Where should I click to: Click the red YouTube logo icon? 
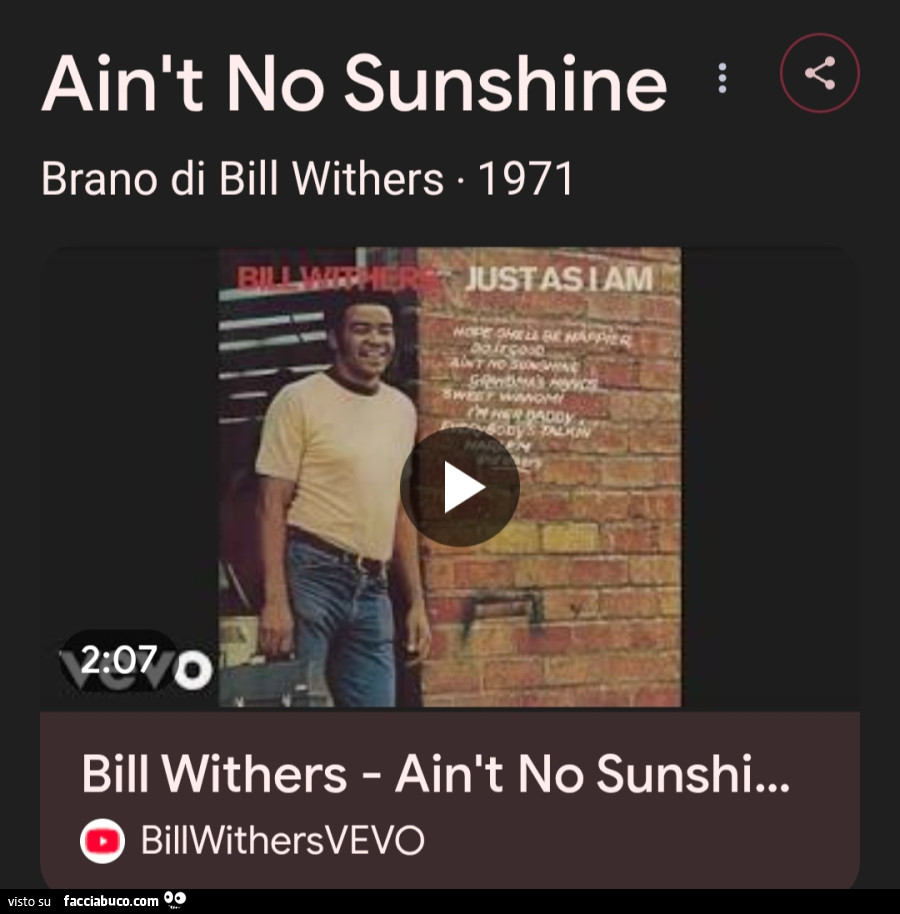[102, 841]
